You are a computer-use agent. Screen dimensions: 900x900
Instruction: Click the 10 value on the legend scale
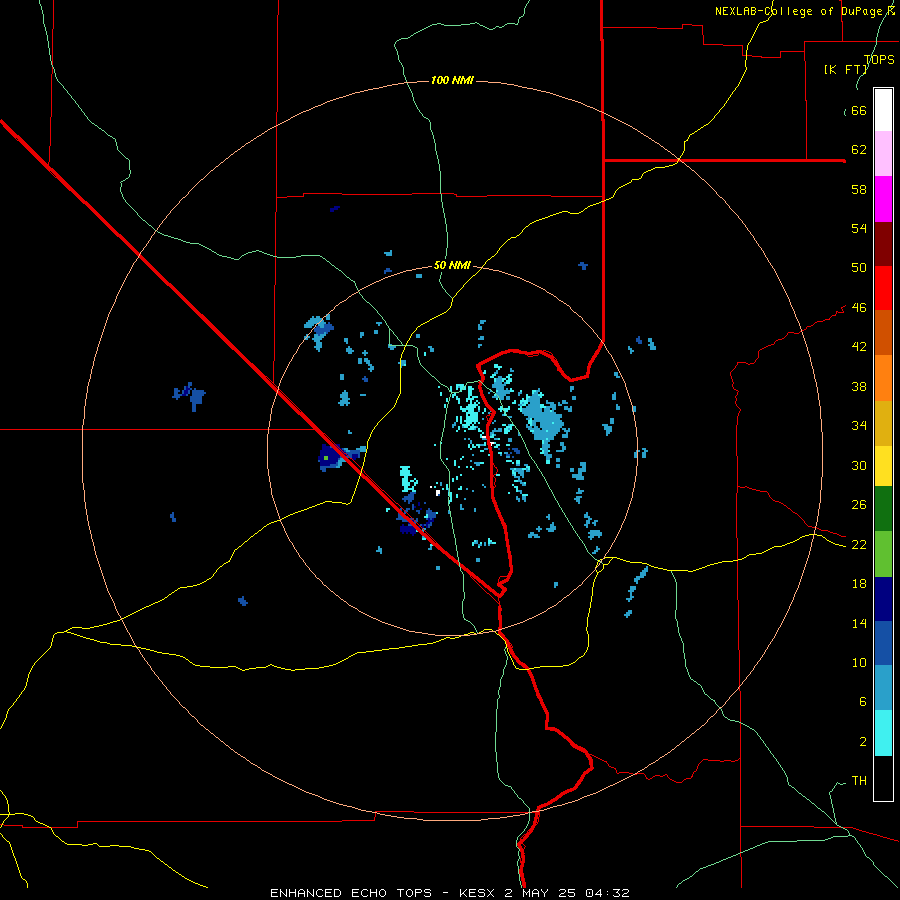(x=859, y=663)
